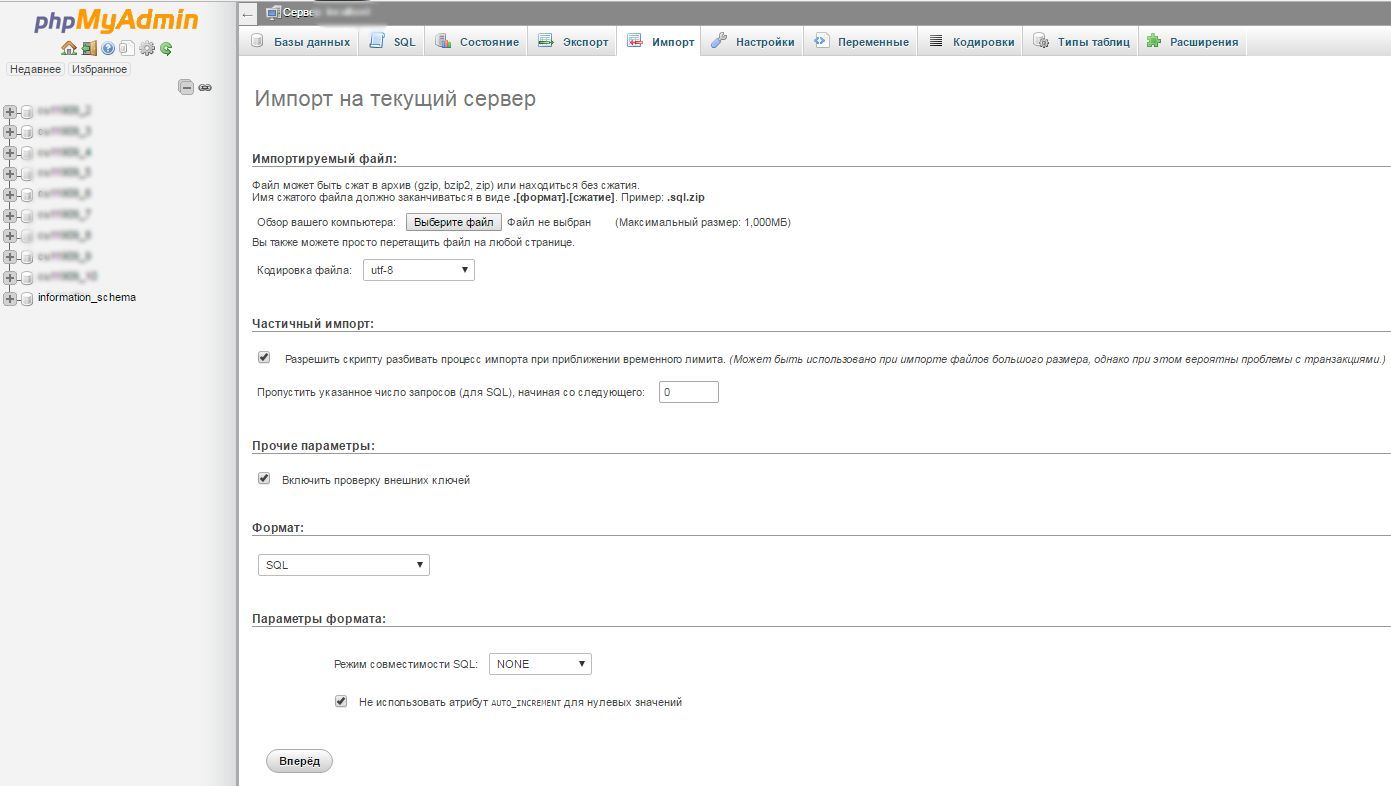
Task: Click the collapse all minus icon
Action: coord(186,87)
